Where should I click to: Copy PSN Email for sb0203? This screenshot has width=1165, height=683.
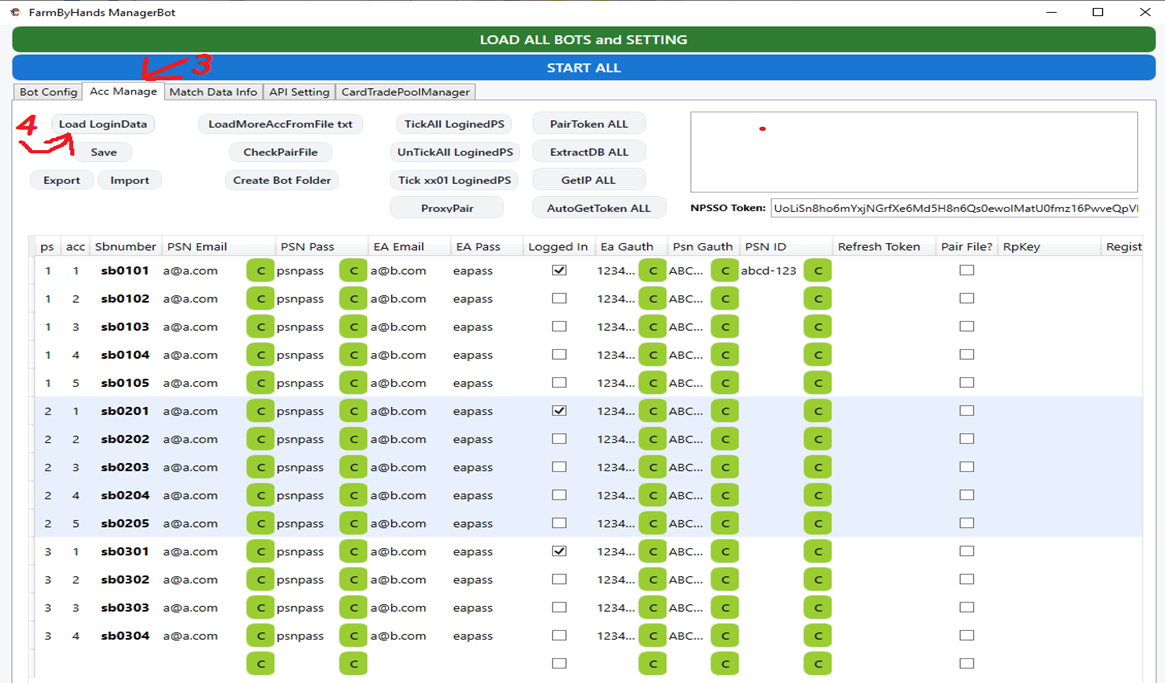click(260, 467)
